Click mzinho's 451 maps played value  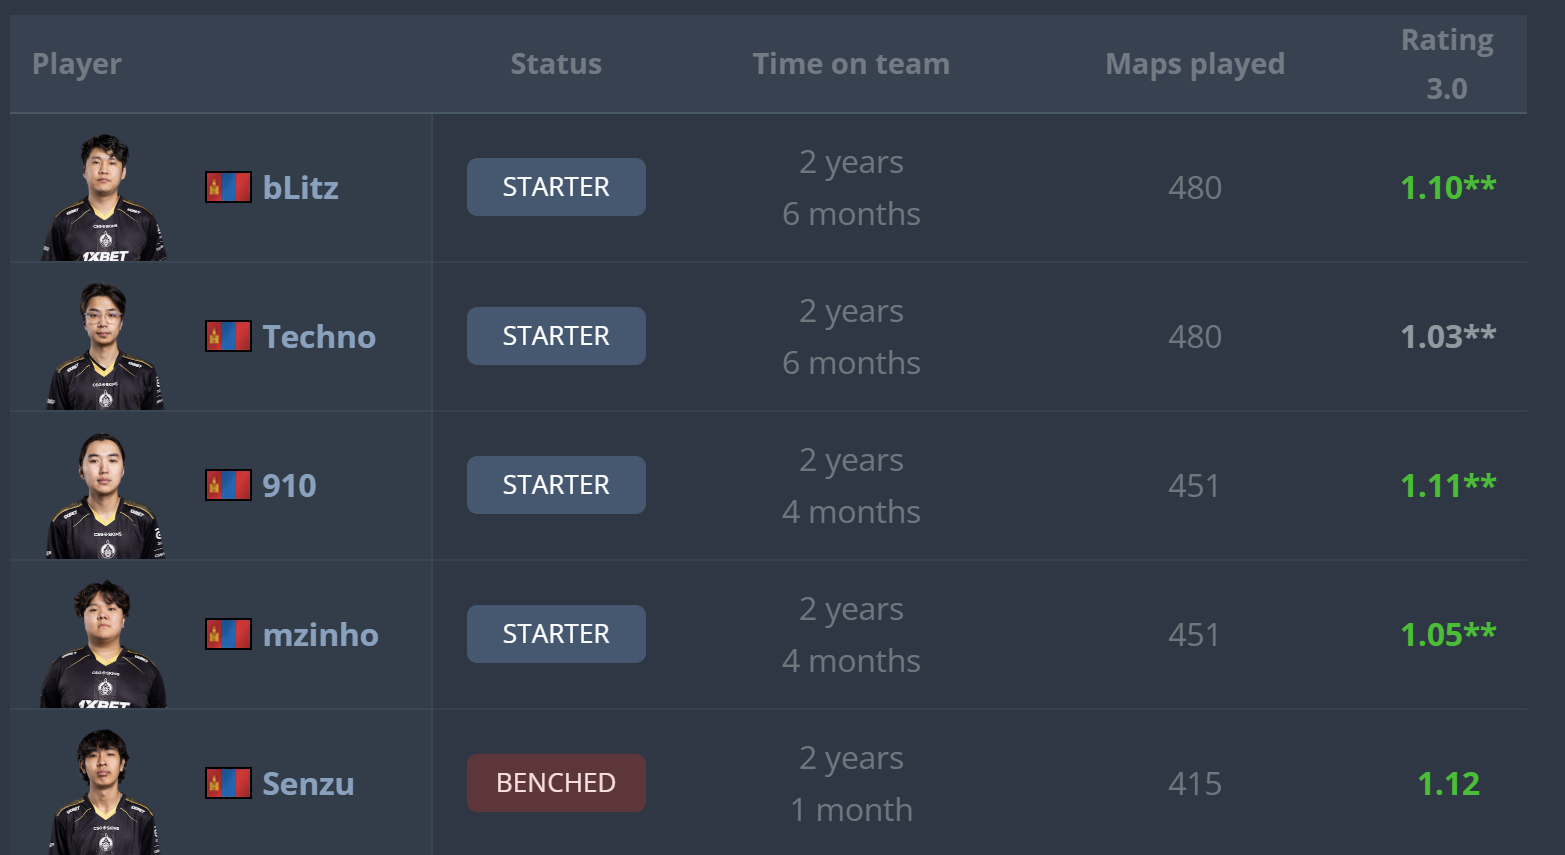[1195, 634]
